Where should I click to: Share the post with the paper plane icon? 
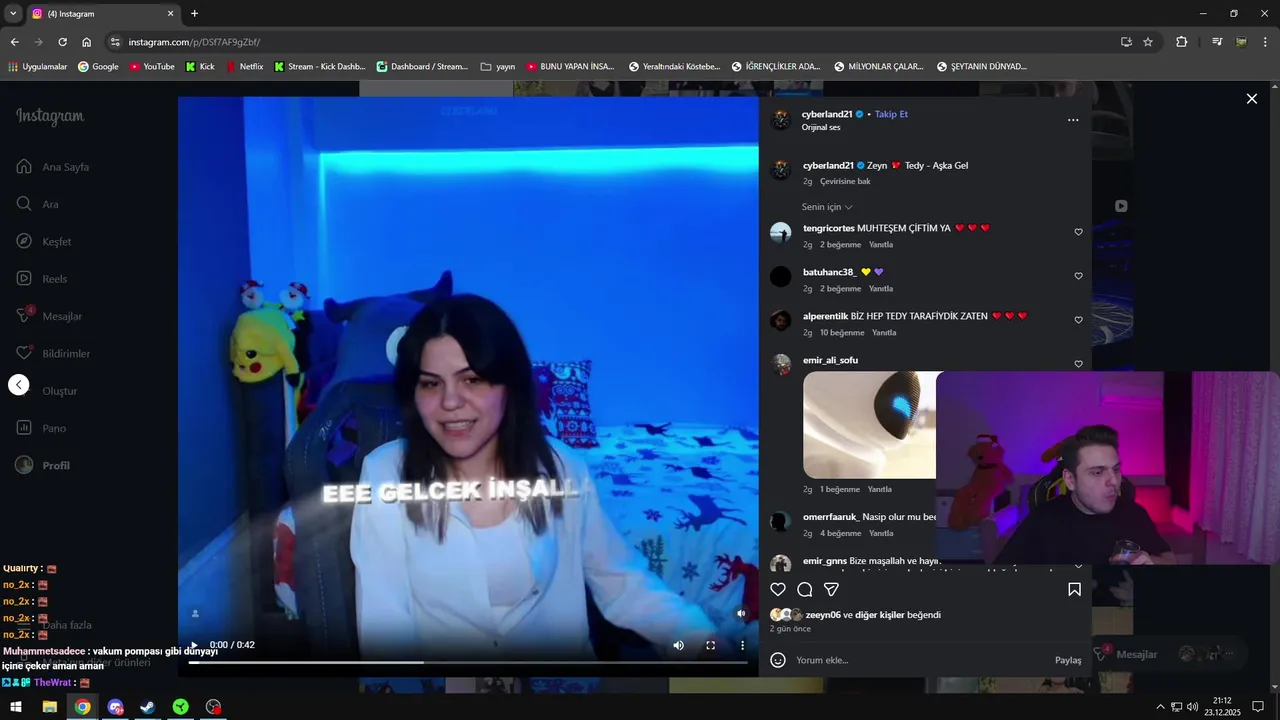pyautogui.click(x=831, y=590)
